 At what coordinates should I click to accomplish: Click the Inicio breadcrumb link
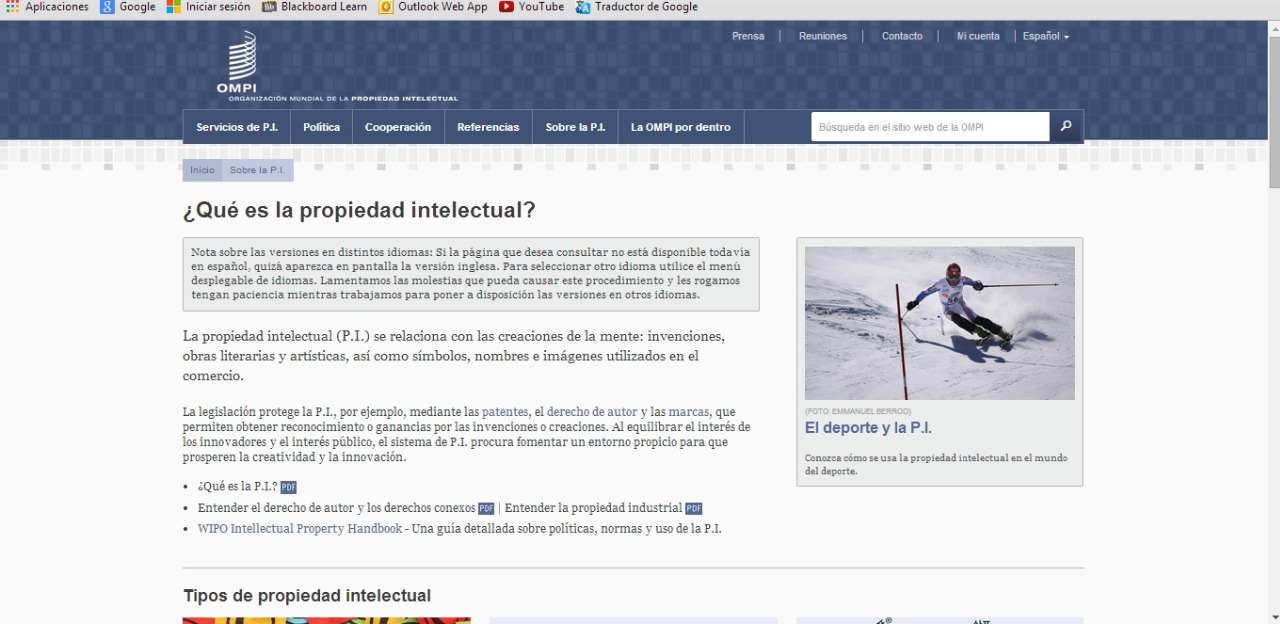202,170
